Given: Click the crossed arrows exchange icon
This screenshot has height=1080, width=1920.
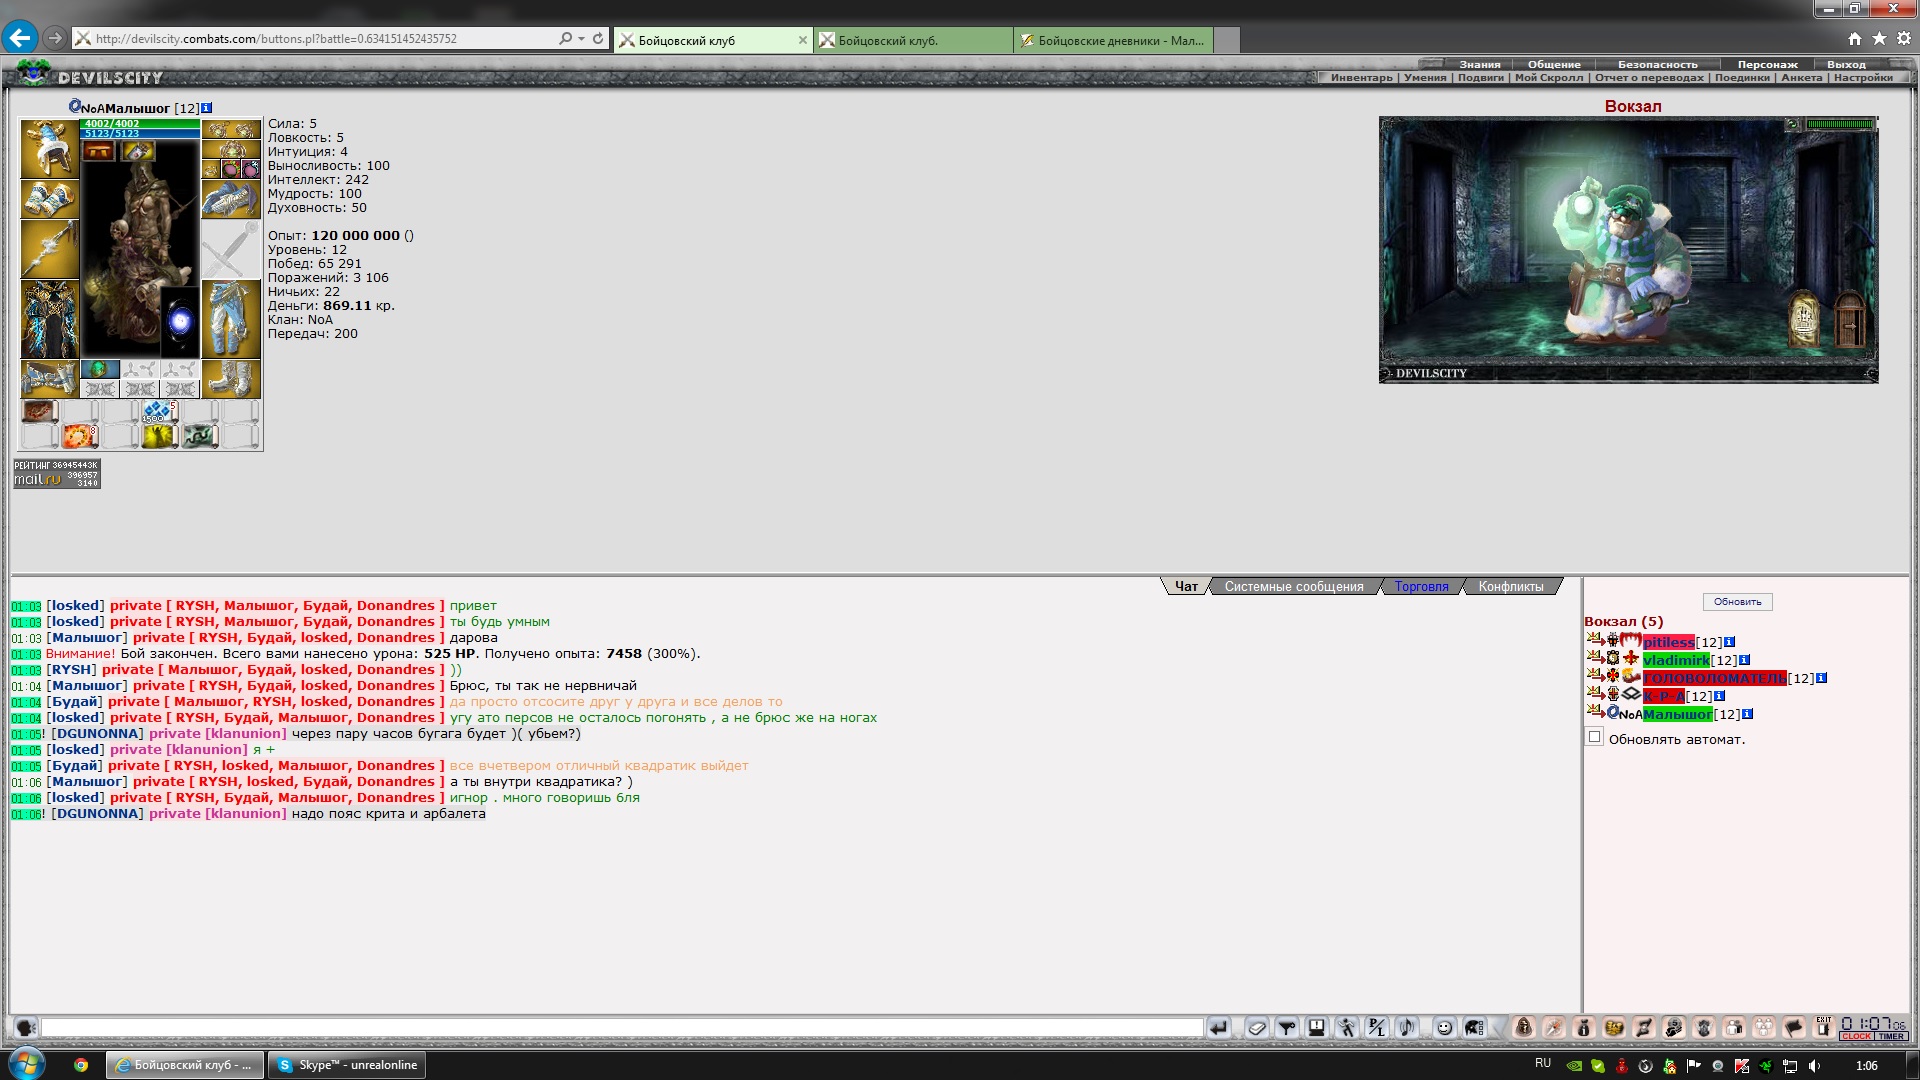Looking at the screenshot, I should 1644,1027.
